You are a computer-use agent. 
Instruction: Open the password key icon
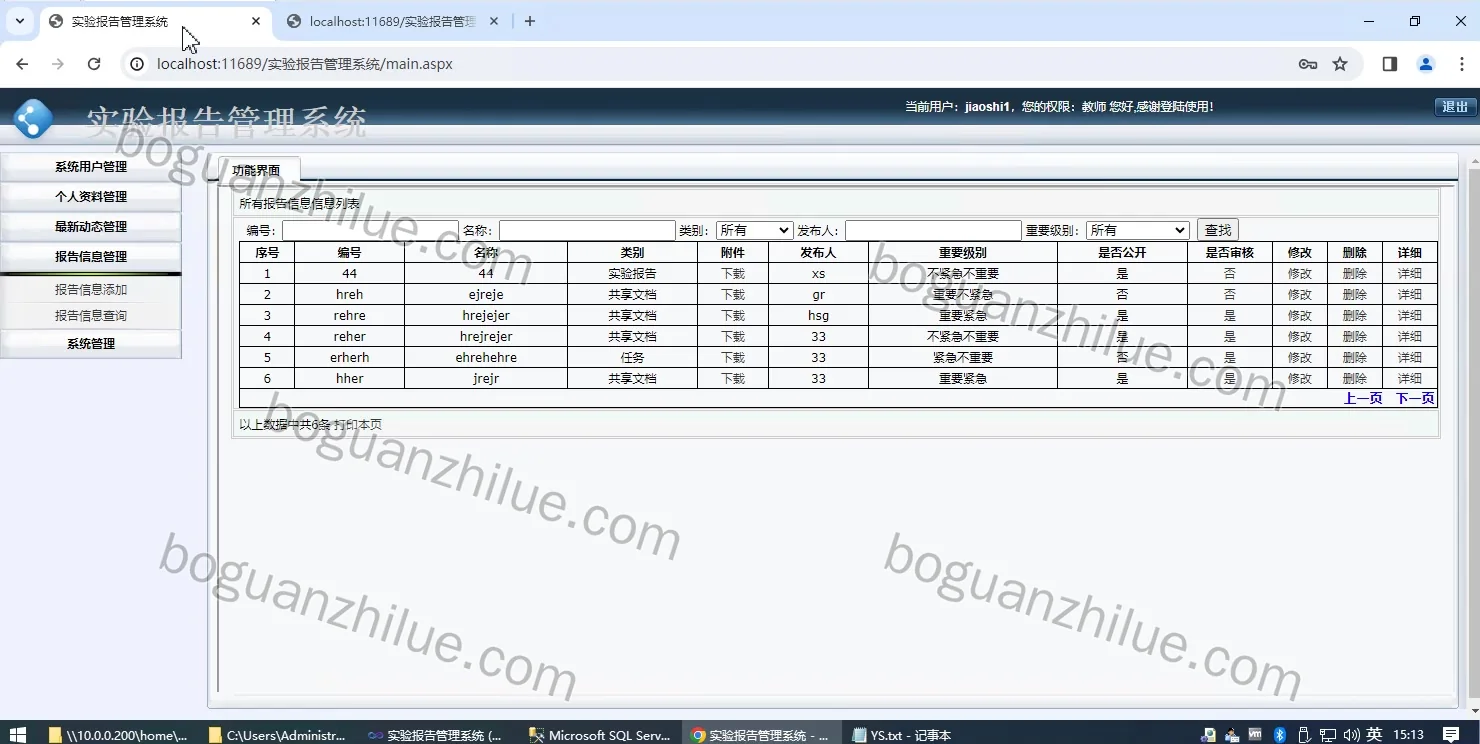(1307, 64)
